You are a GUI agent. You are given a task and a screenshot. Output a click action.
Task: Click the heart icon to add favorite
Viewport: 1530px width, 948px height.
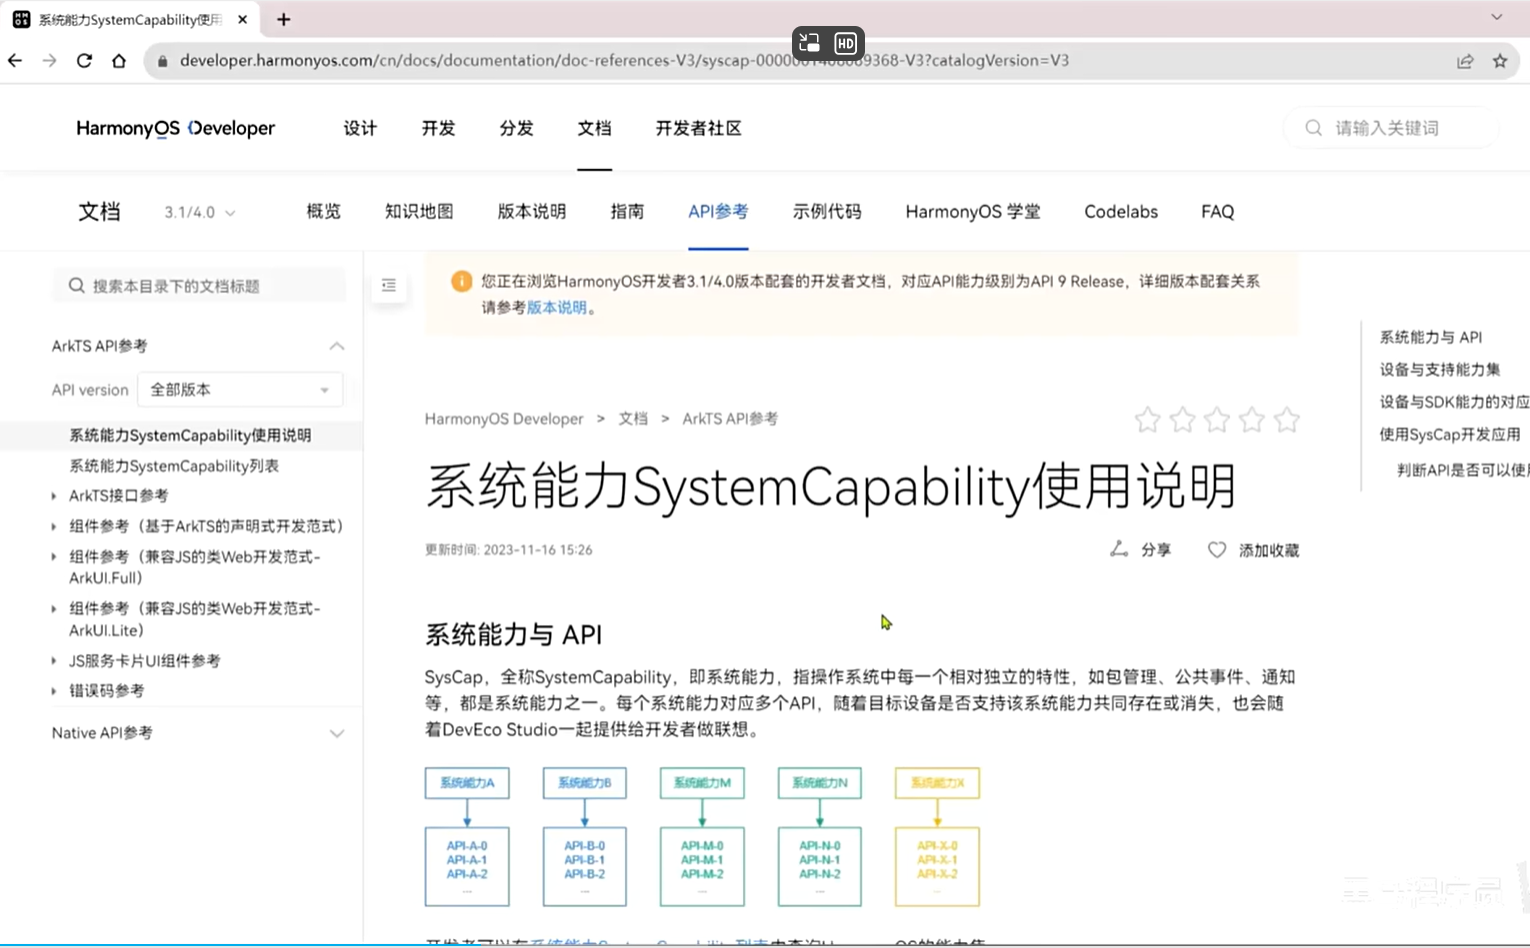tap(1216, 550)
